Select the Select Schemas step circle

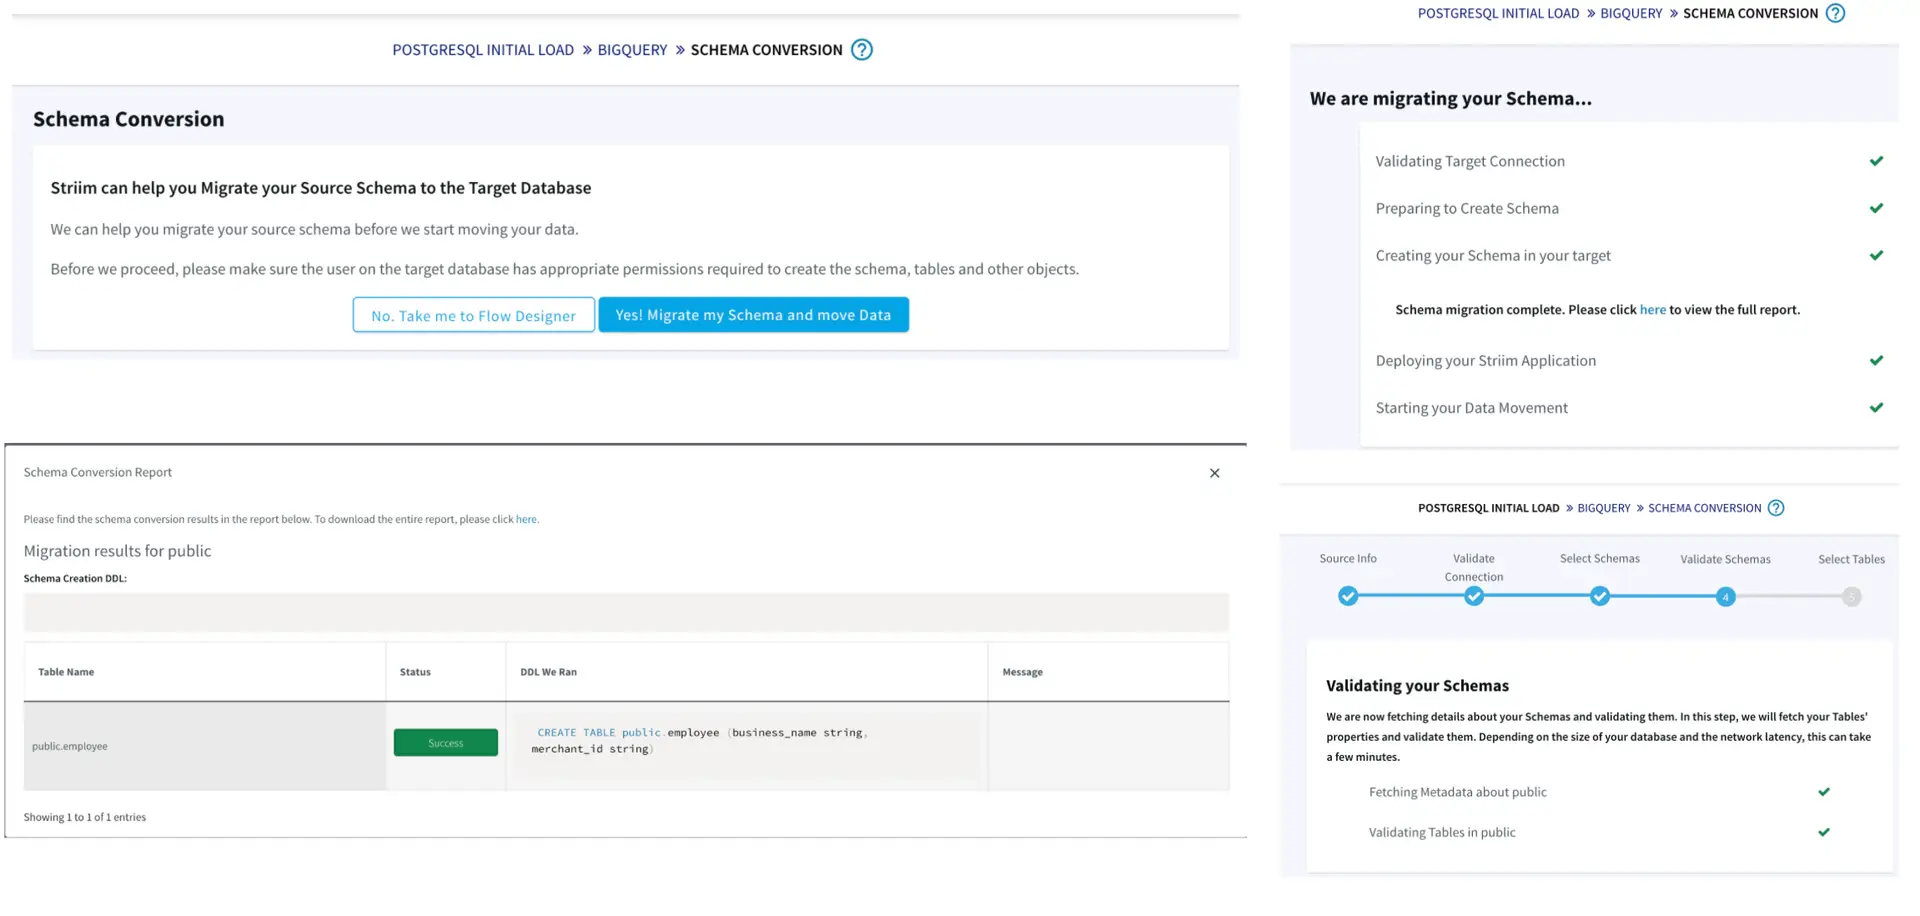(x=1600, y=597)
